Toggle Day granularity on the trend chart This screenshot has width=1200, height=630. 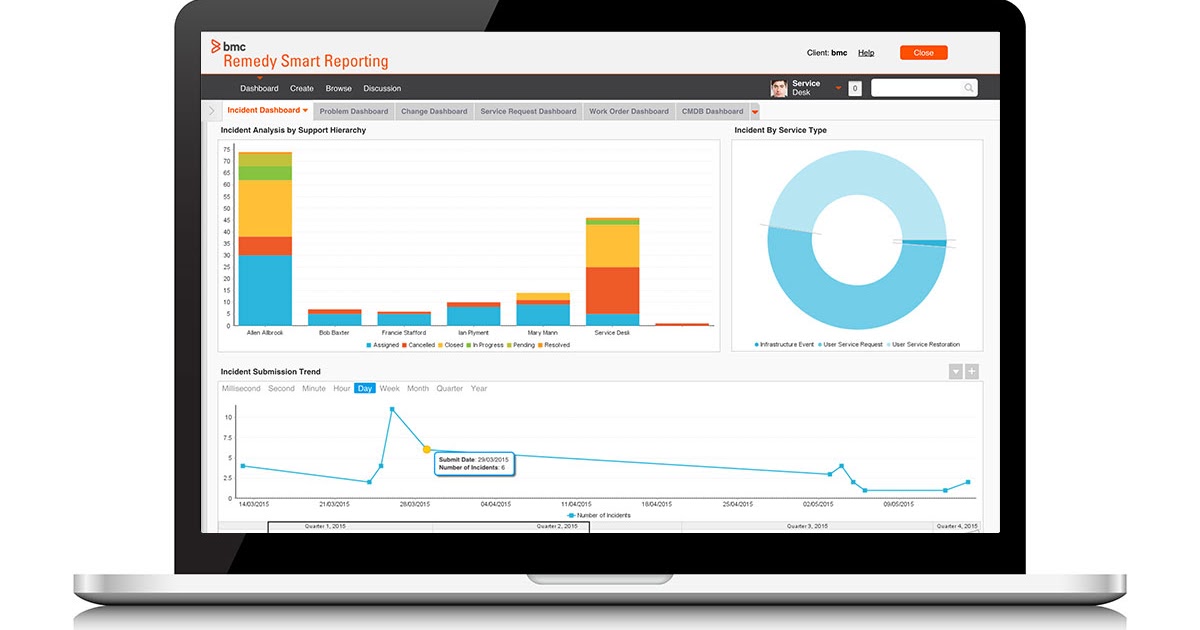coord(364,388)
